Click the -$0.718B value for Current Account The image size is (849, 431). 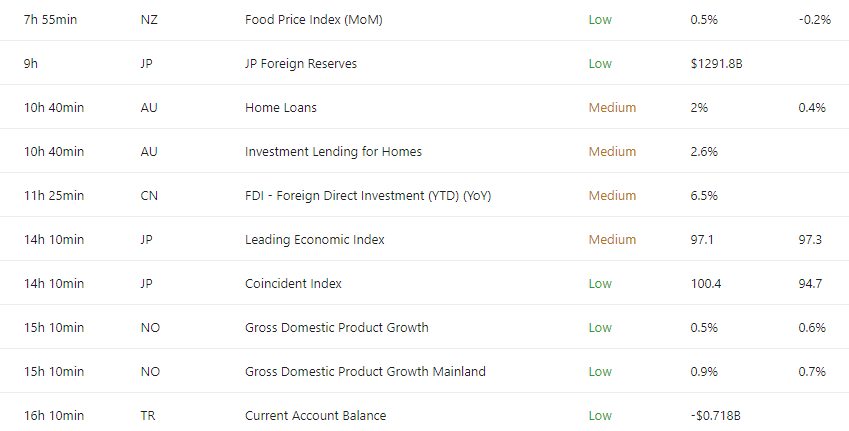717,416
